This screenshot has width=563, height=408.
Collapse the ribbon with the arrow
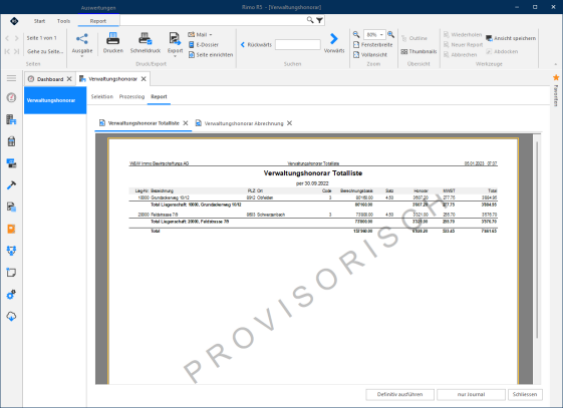click(x=556, y=64)
